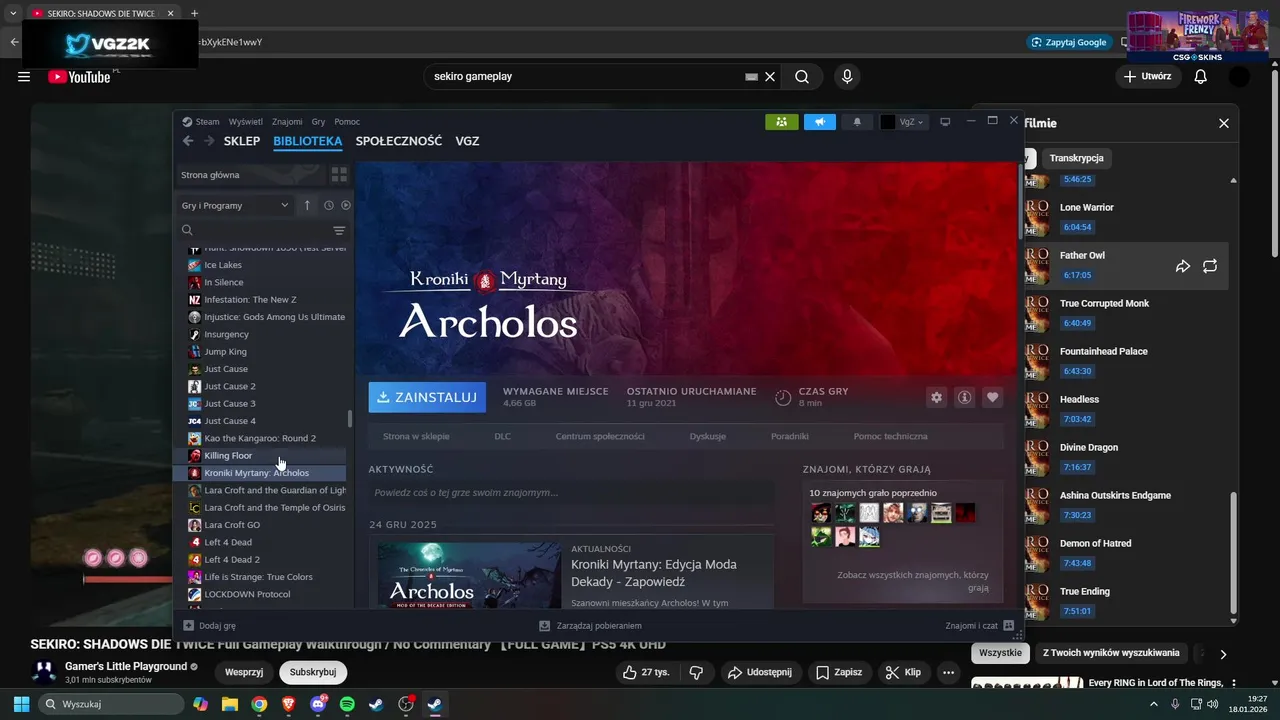
Task: Click the Steam library list scrollbar
Action: [x=349, y=418]
